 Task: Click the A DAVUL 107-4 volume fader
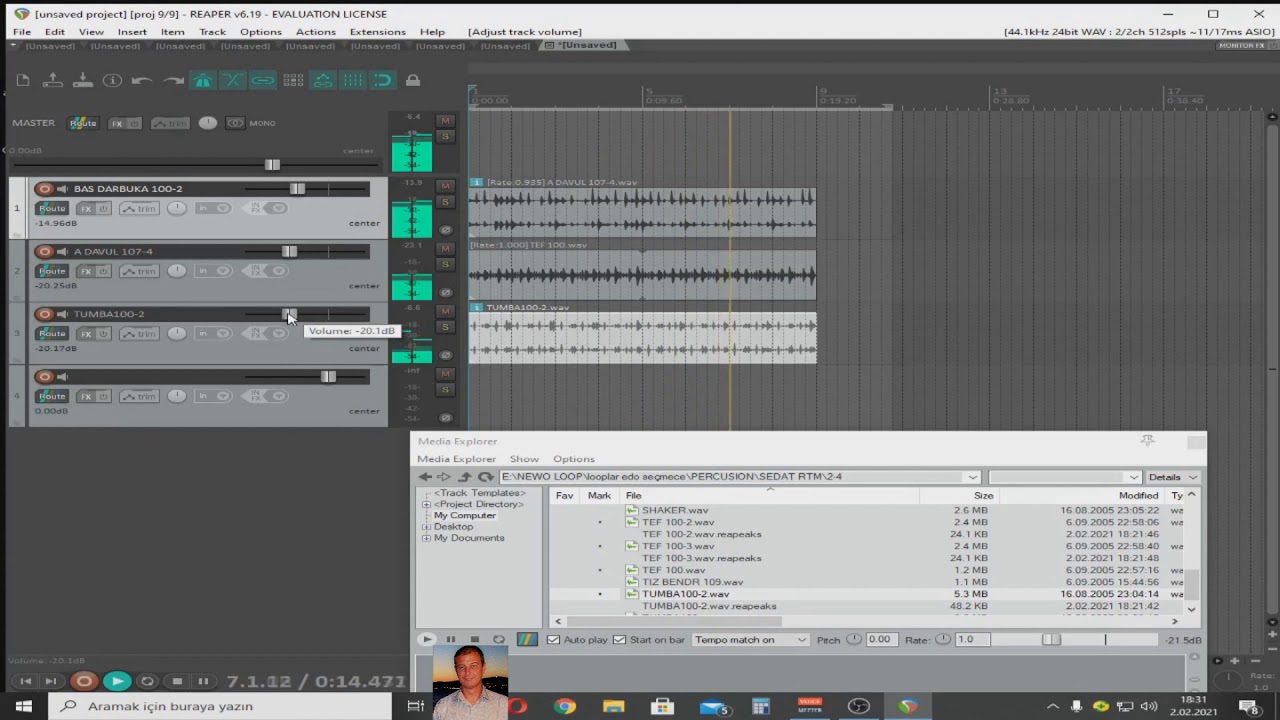click(289, 252)
